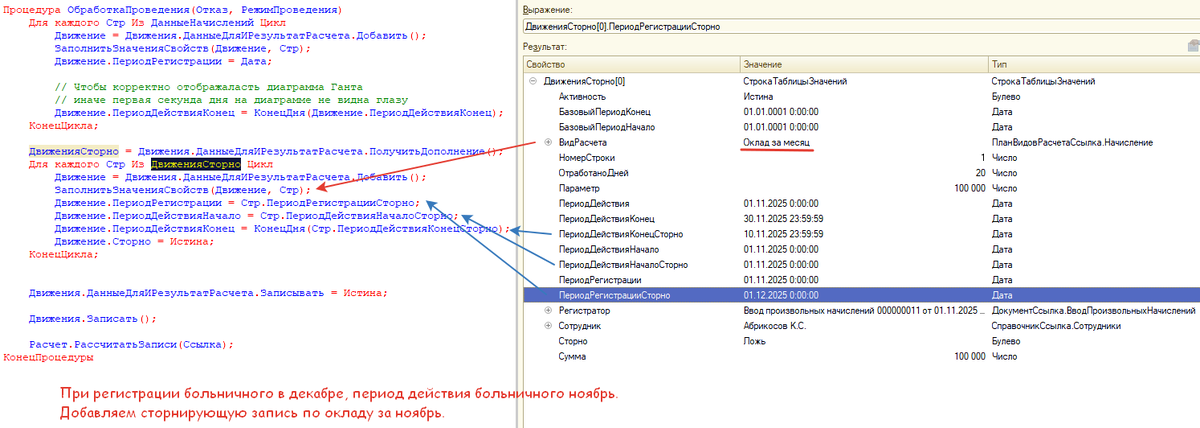The height and width of the screenshot is (428, 1200).
Task: Click the icon at right of Результат label
Action: click(x=1192, y=47)
